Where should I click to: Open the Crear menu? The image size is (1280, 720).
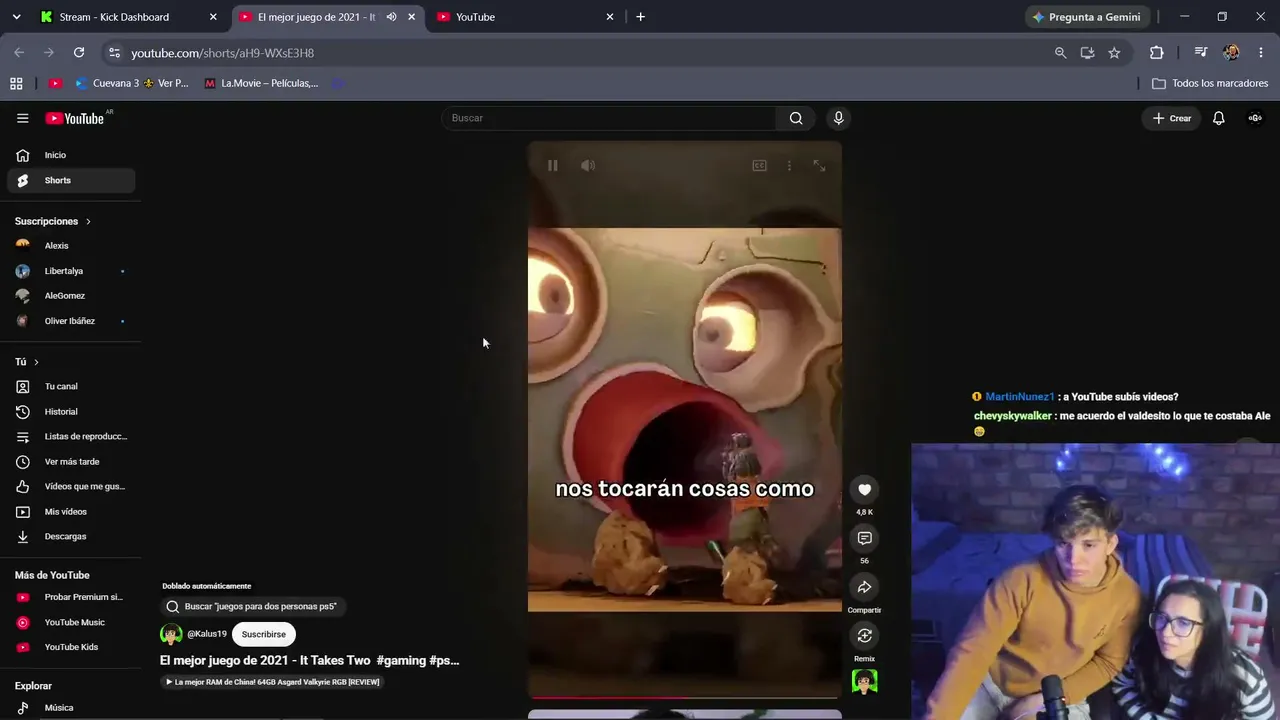(1172, 118)
